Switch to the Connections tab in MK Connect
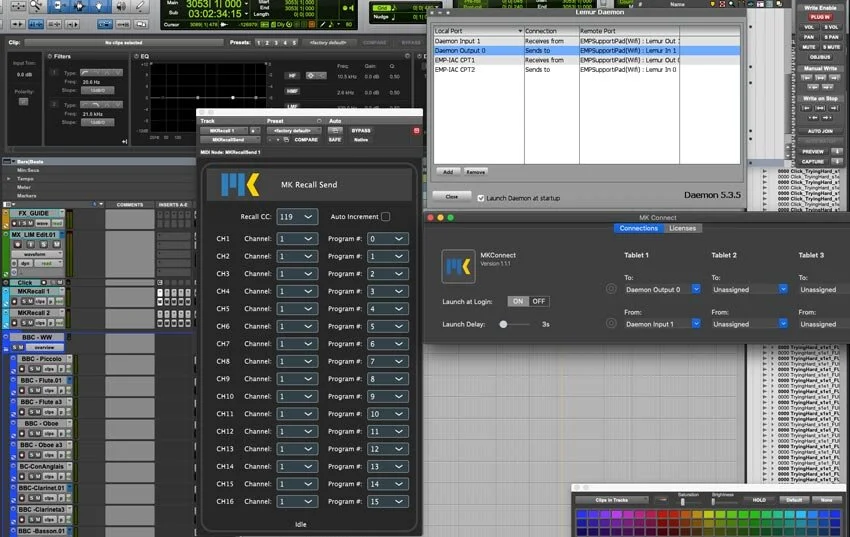Viewport: 850px width, 537px height. coord(638,228)
